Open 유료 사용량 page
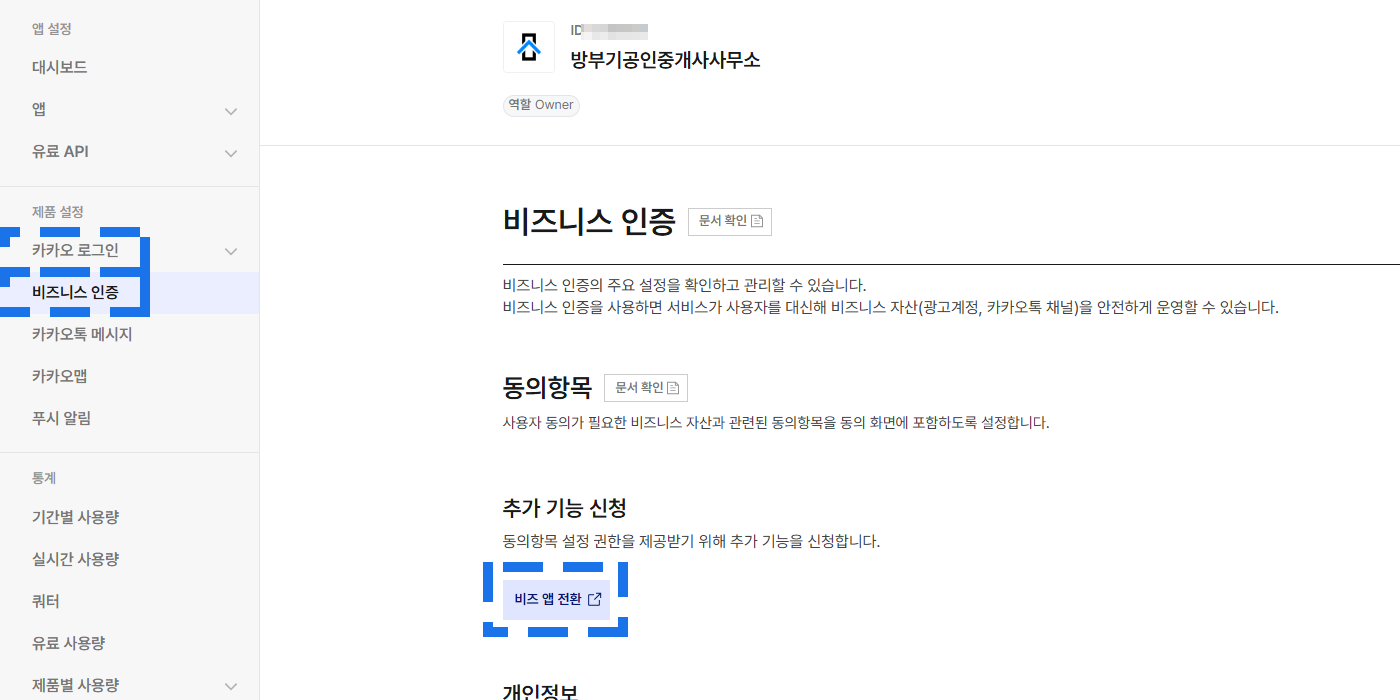Screen dimensions: 1400x700 tap(68, 643)
